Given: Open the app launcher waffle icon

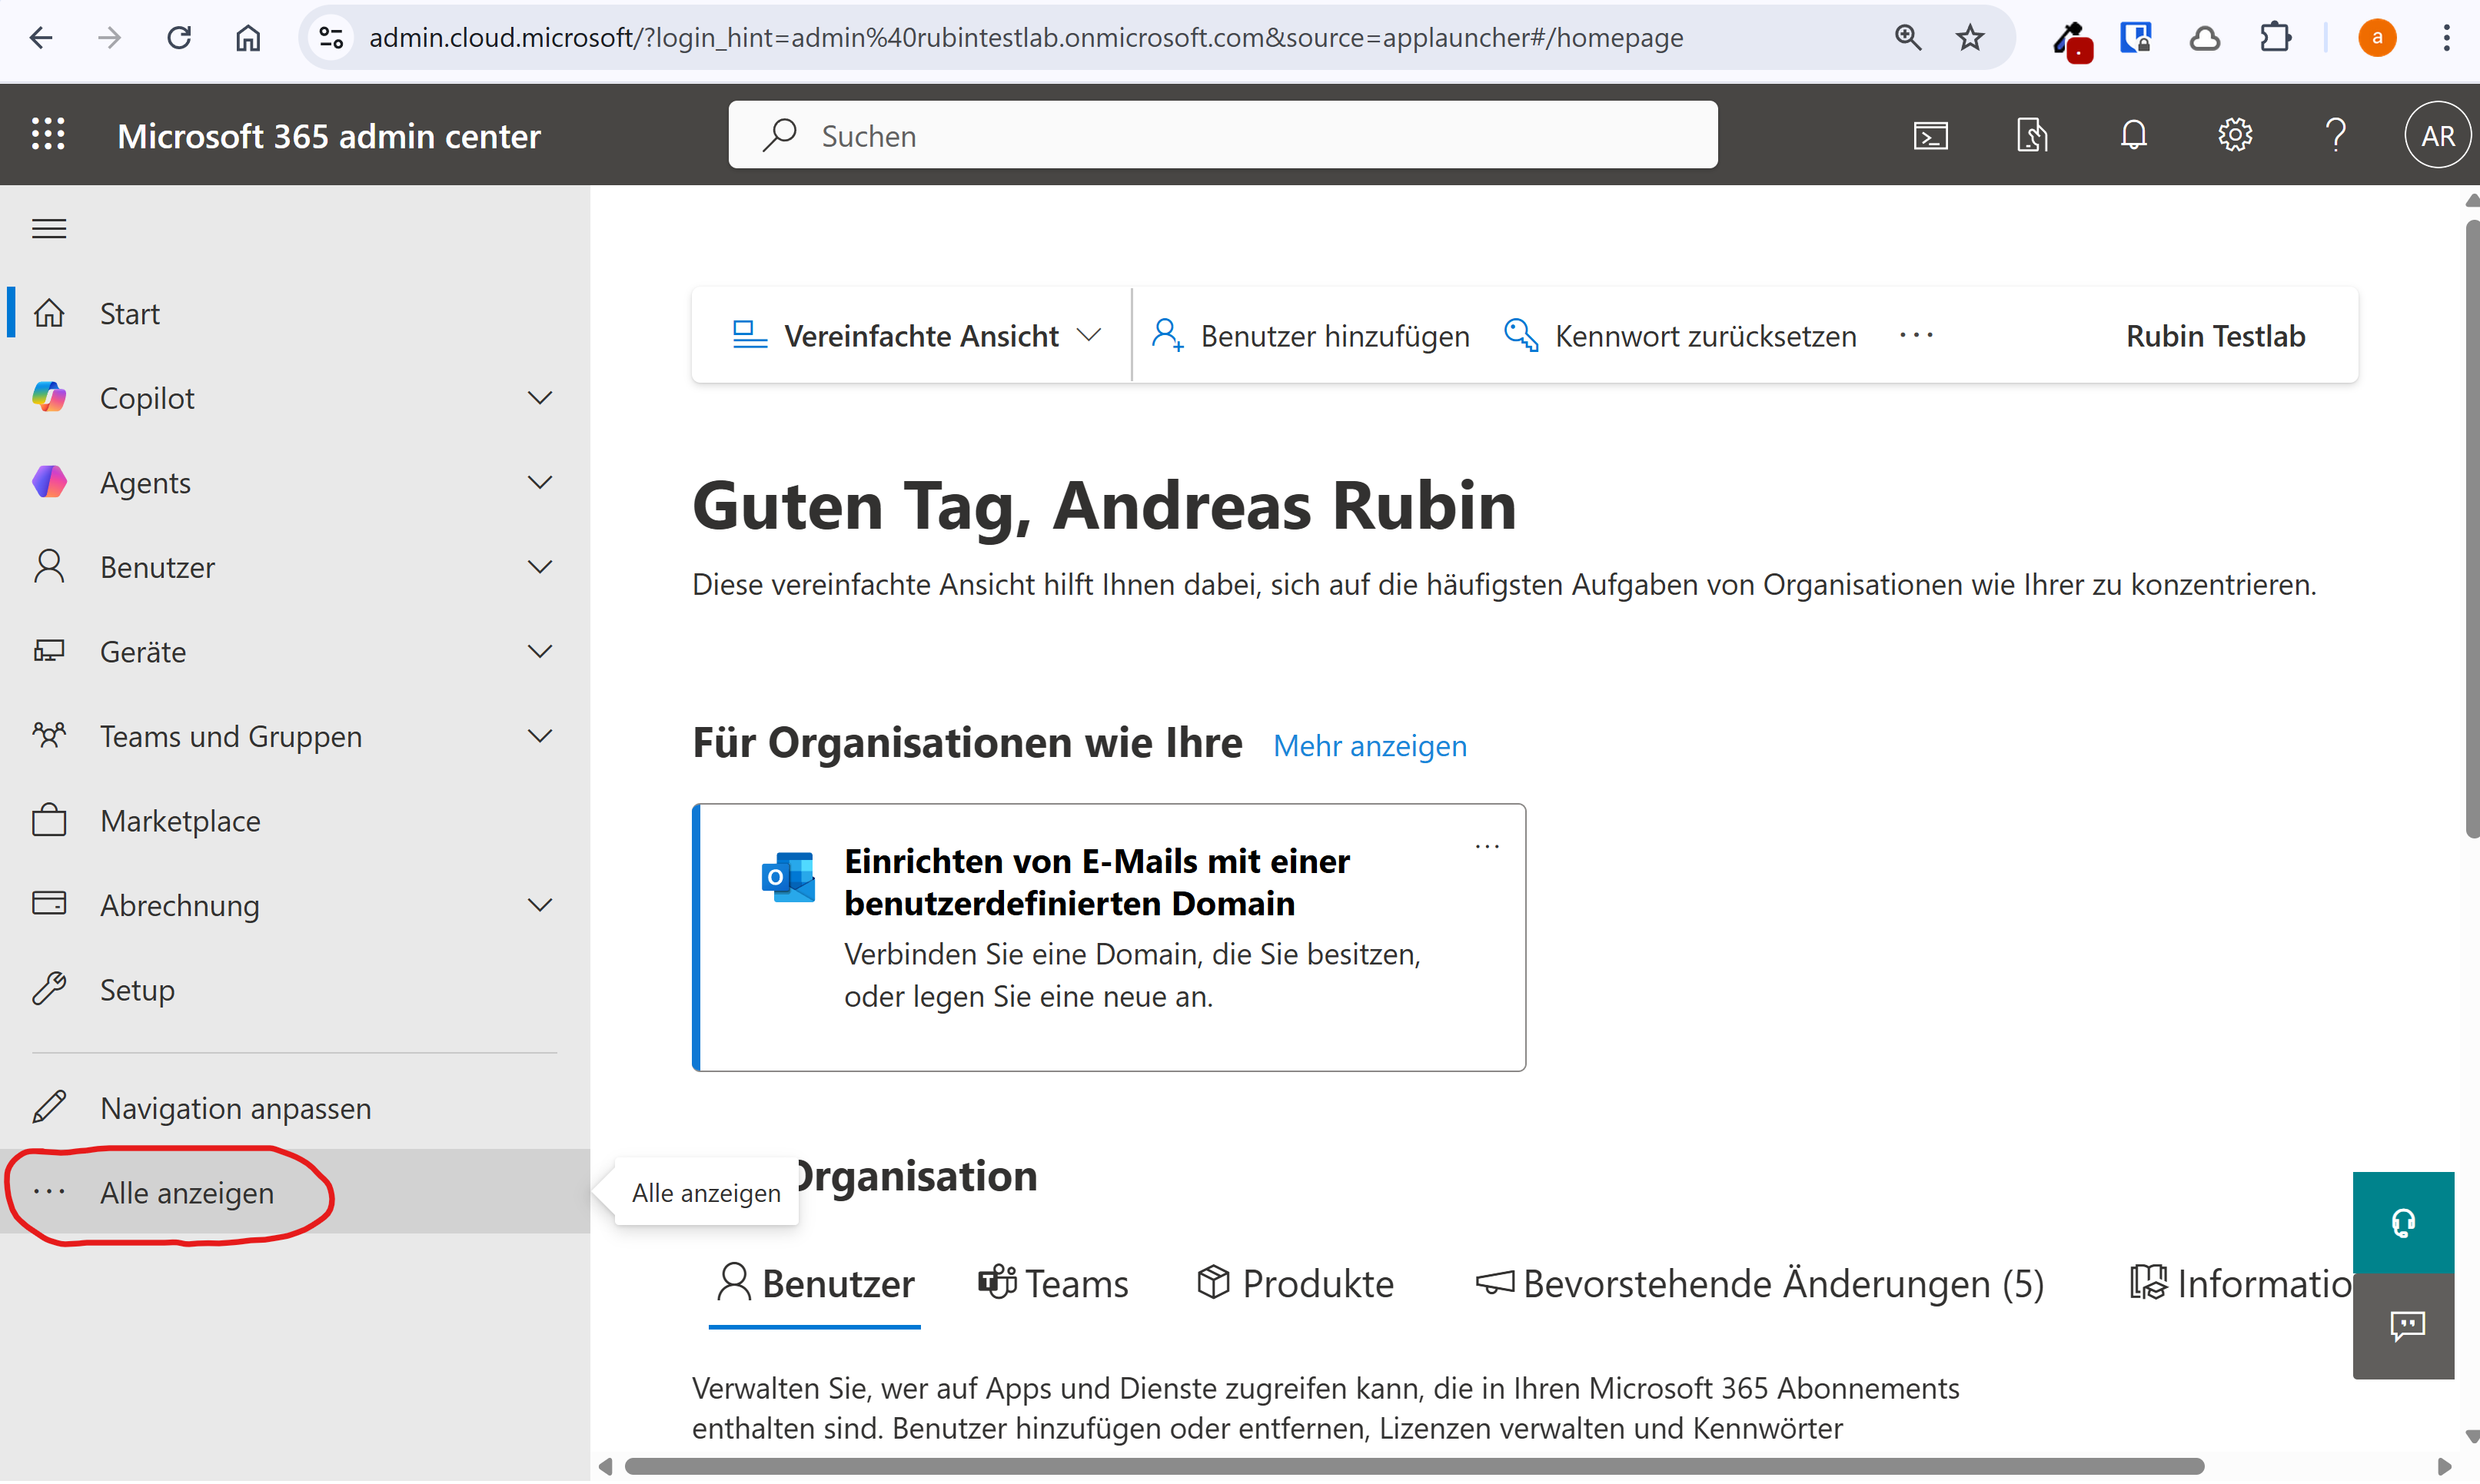Looking at the screenshot, I should 48,135.
